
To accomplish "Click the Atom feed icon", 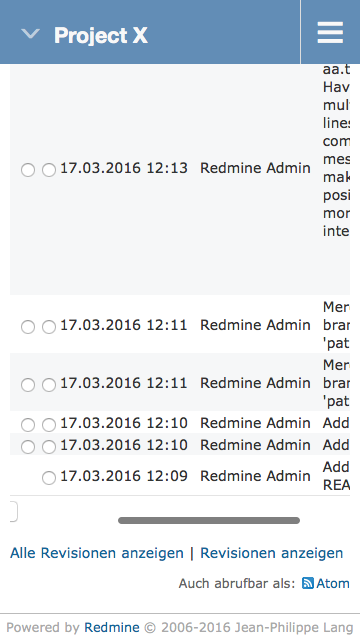I will tap(307, 583).
